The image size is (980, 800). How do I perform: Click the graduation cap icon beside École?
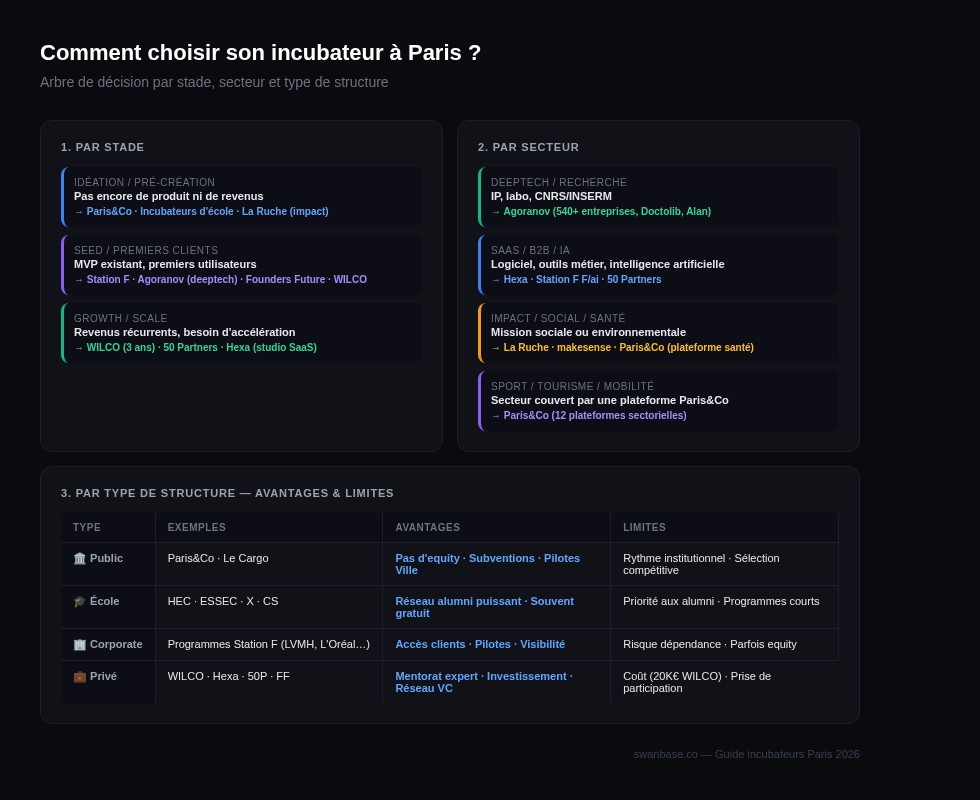(x=79, y=601)
